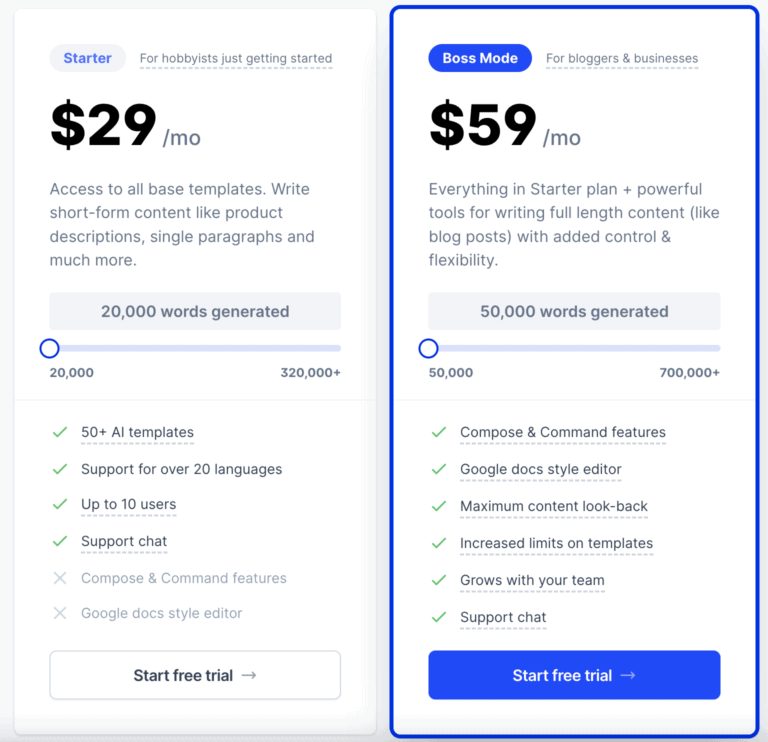Click the checkmark next to Support for over 20 languages

59,469
